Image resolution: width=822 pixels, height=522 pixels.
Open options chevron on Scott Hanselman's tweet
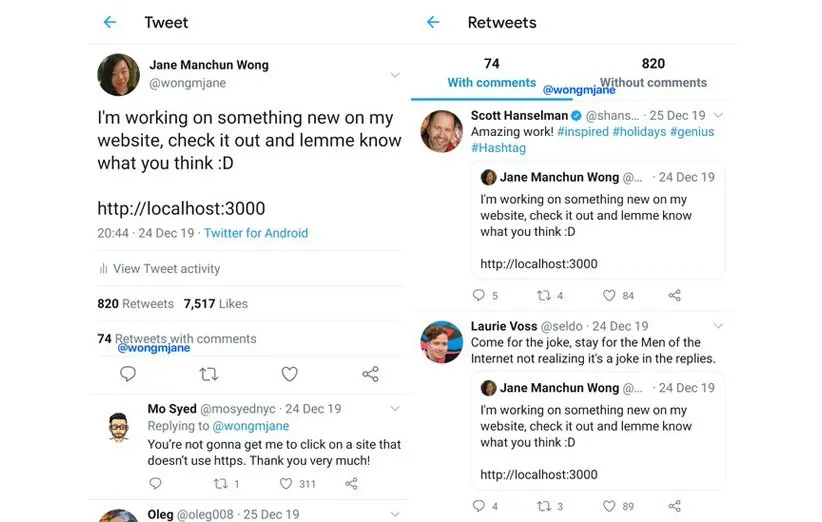pos(718,116)
